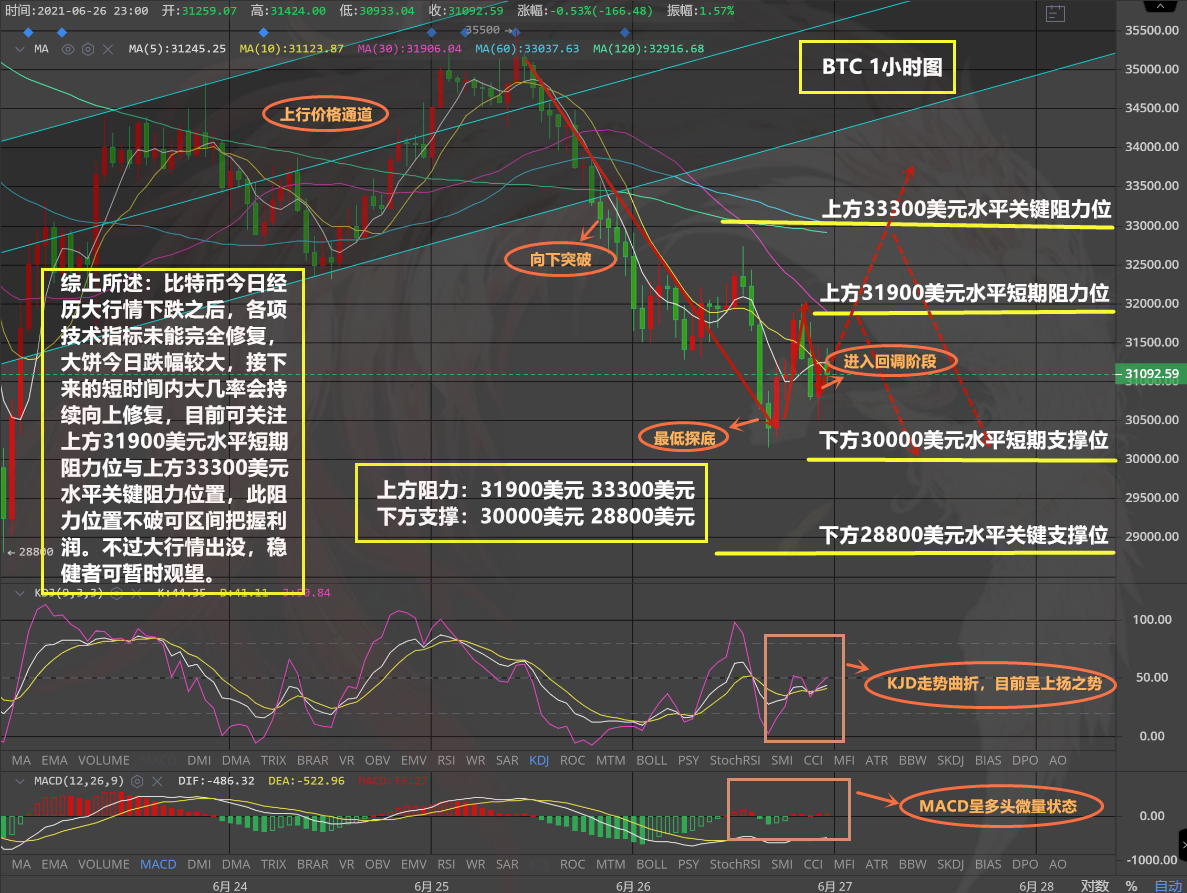Switch bottom indicator panel to MTM
Image resolution: width=1187 pixels, height=893 pixels.
pos(610,864)
